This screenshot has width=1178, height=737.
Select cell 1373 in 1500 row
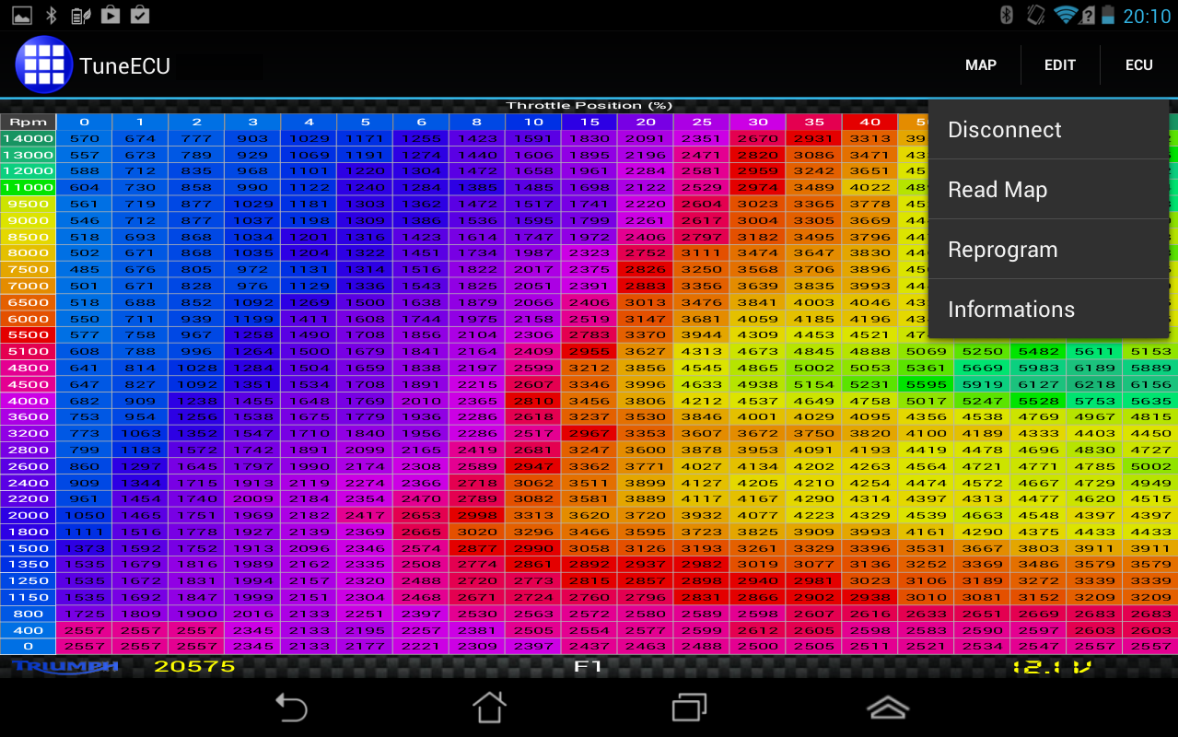pos(84,548)
